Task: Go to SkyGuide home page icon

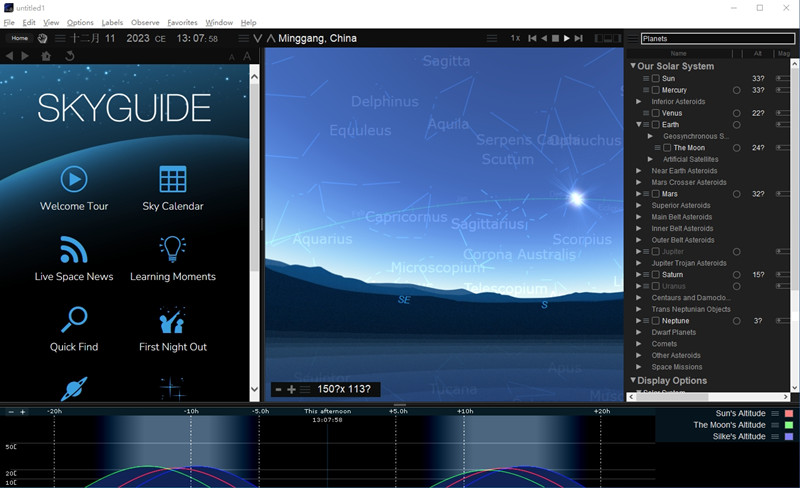Action: pos(46,56)
